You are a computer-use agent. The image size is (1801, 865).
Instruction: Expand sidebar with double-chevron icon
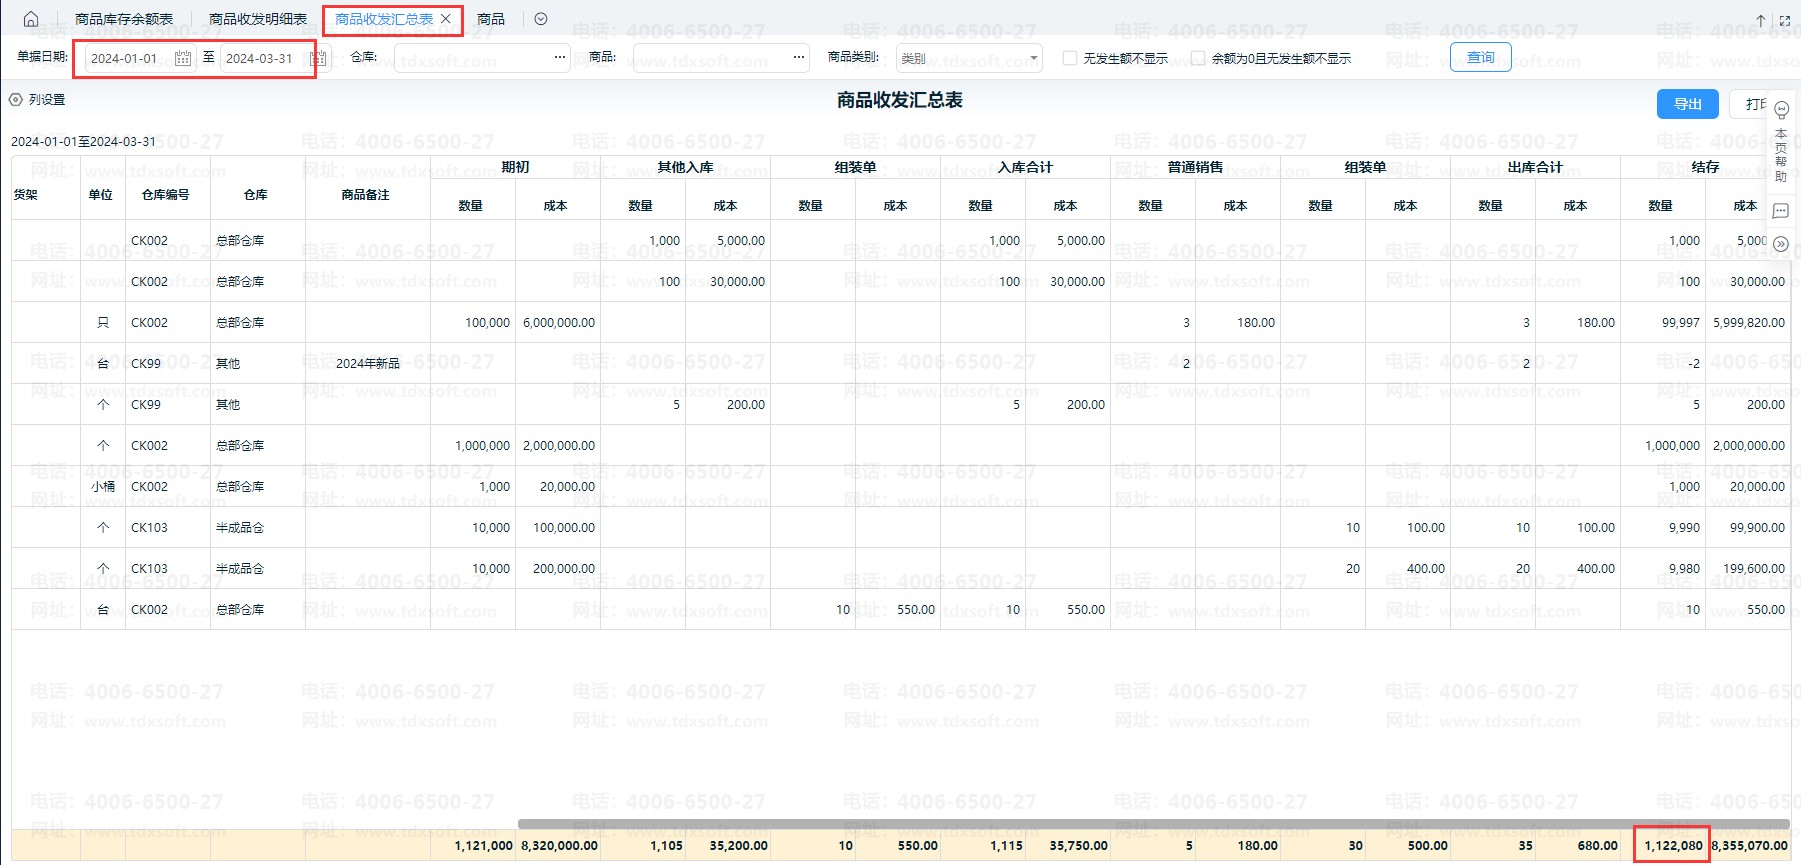pyautogui.click(x=1781, y=244)
